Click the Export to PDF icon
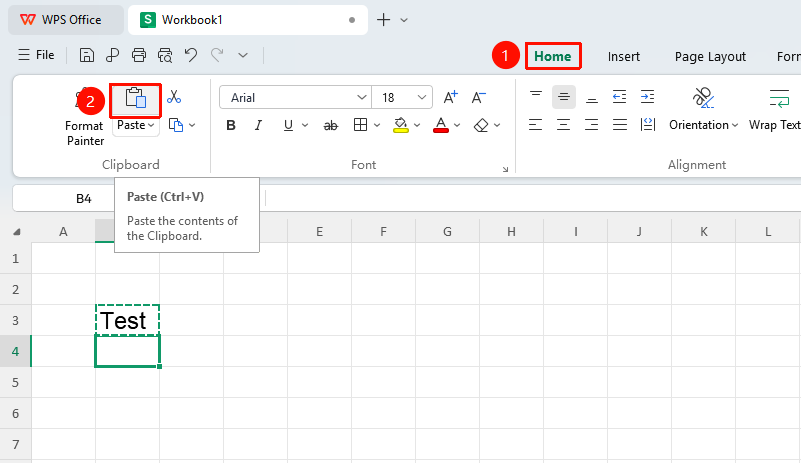801x463 pixels. (x=112, y=55)
